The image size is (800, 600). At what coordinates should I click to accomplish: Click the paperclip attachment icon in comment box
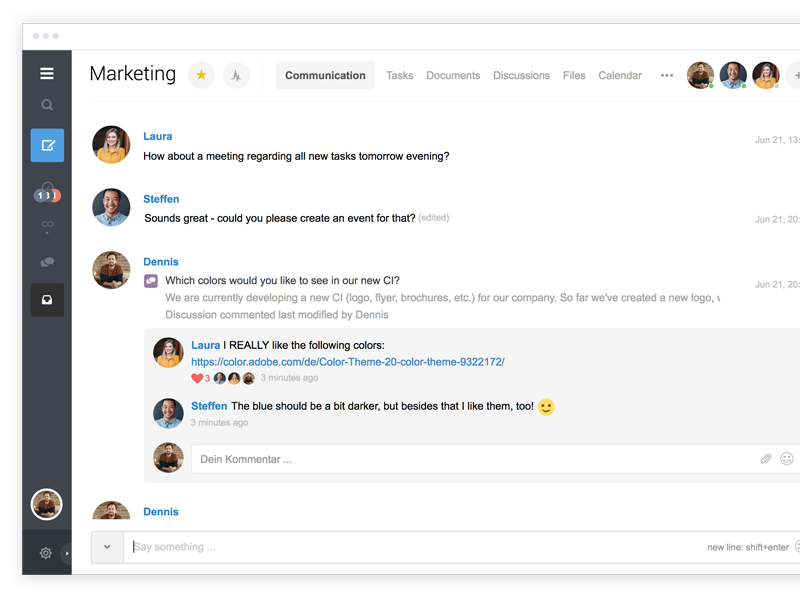(766, 459)
